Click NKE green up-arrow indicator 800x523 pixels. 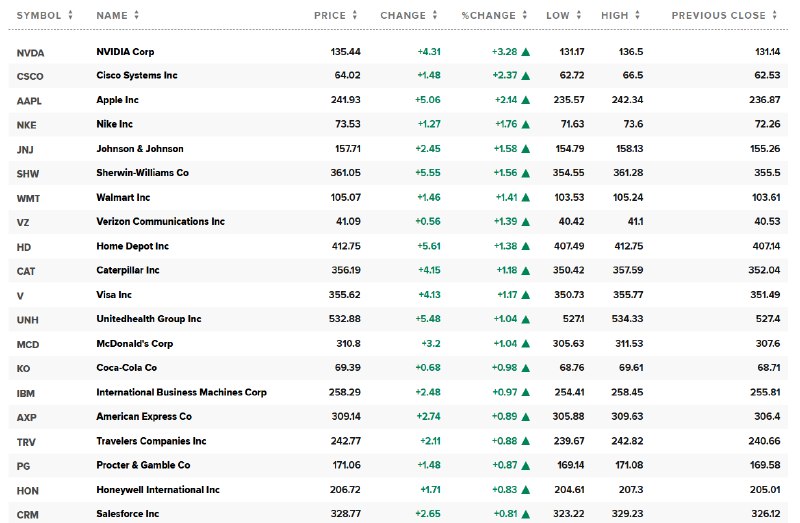click(526, 124)
